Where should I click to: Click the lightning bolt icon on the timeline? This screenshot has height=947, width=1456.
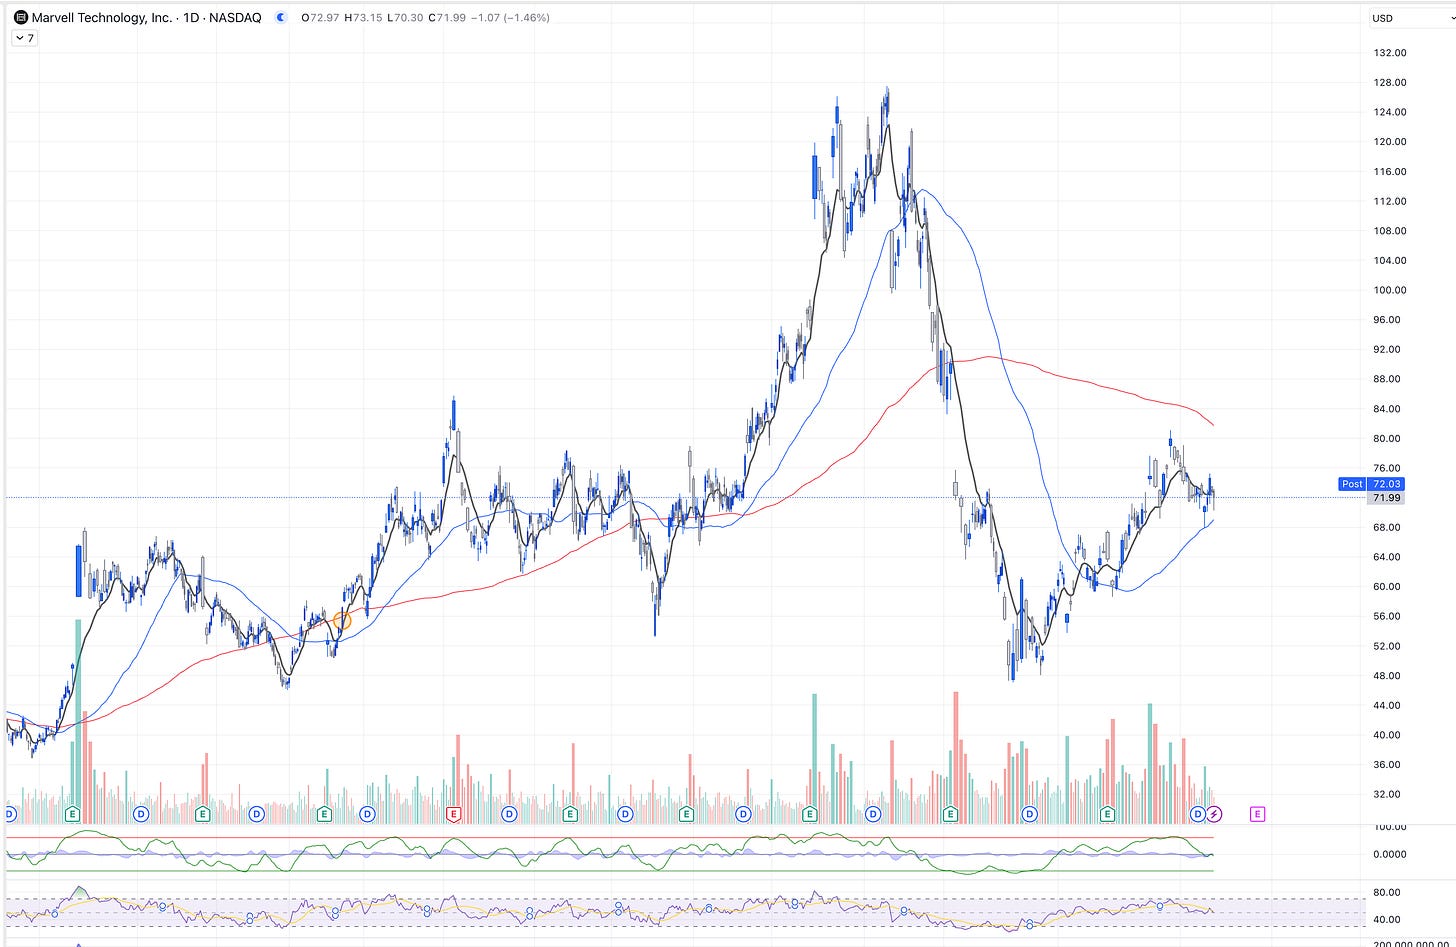pyautogui.click(x=1213, y=814)
